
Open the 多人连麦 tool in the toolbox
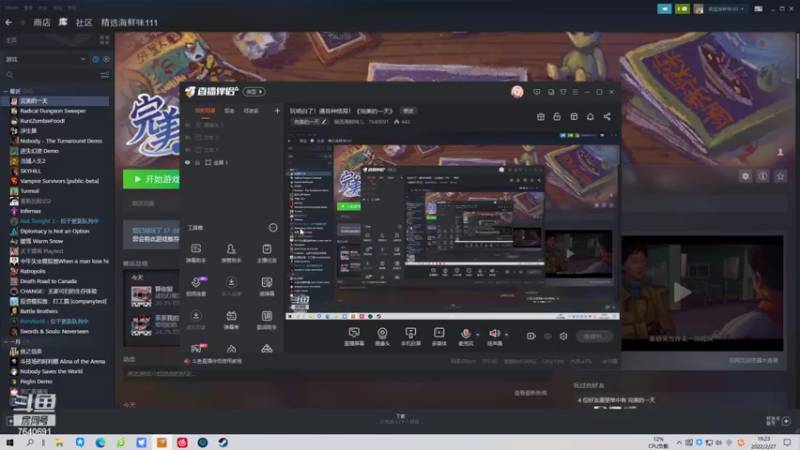[231, 287]
